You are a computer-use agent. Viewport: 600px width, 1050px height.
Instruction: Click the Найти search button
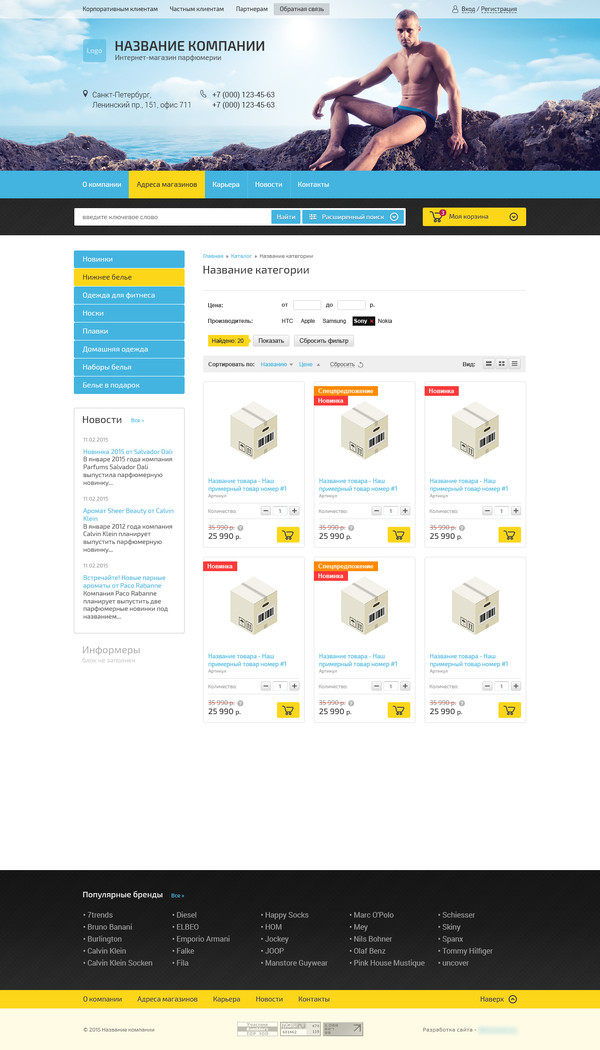coord(286,217)
